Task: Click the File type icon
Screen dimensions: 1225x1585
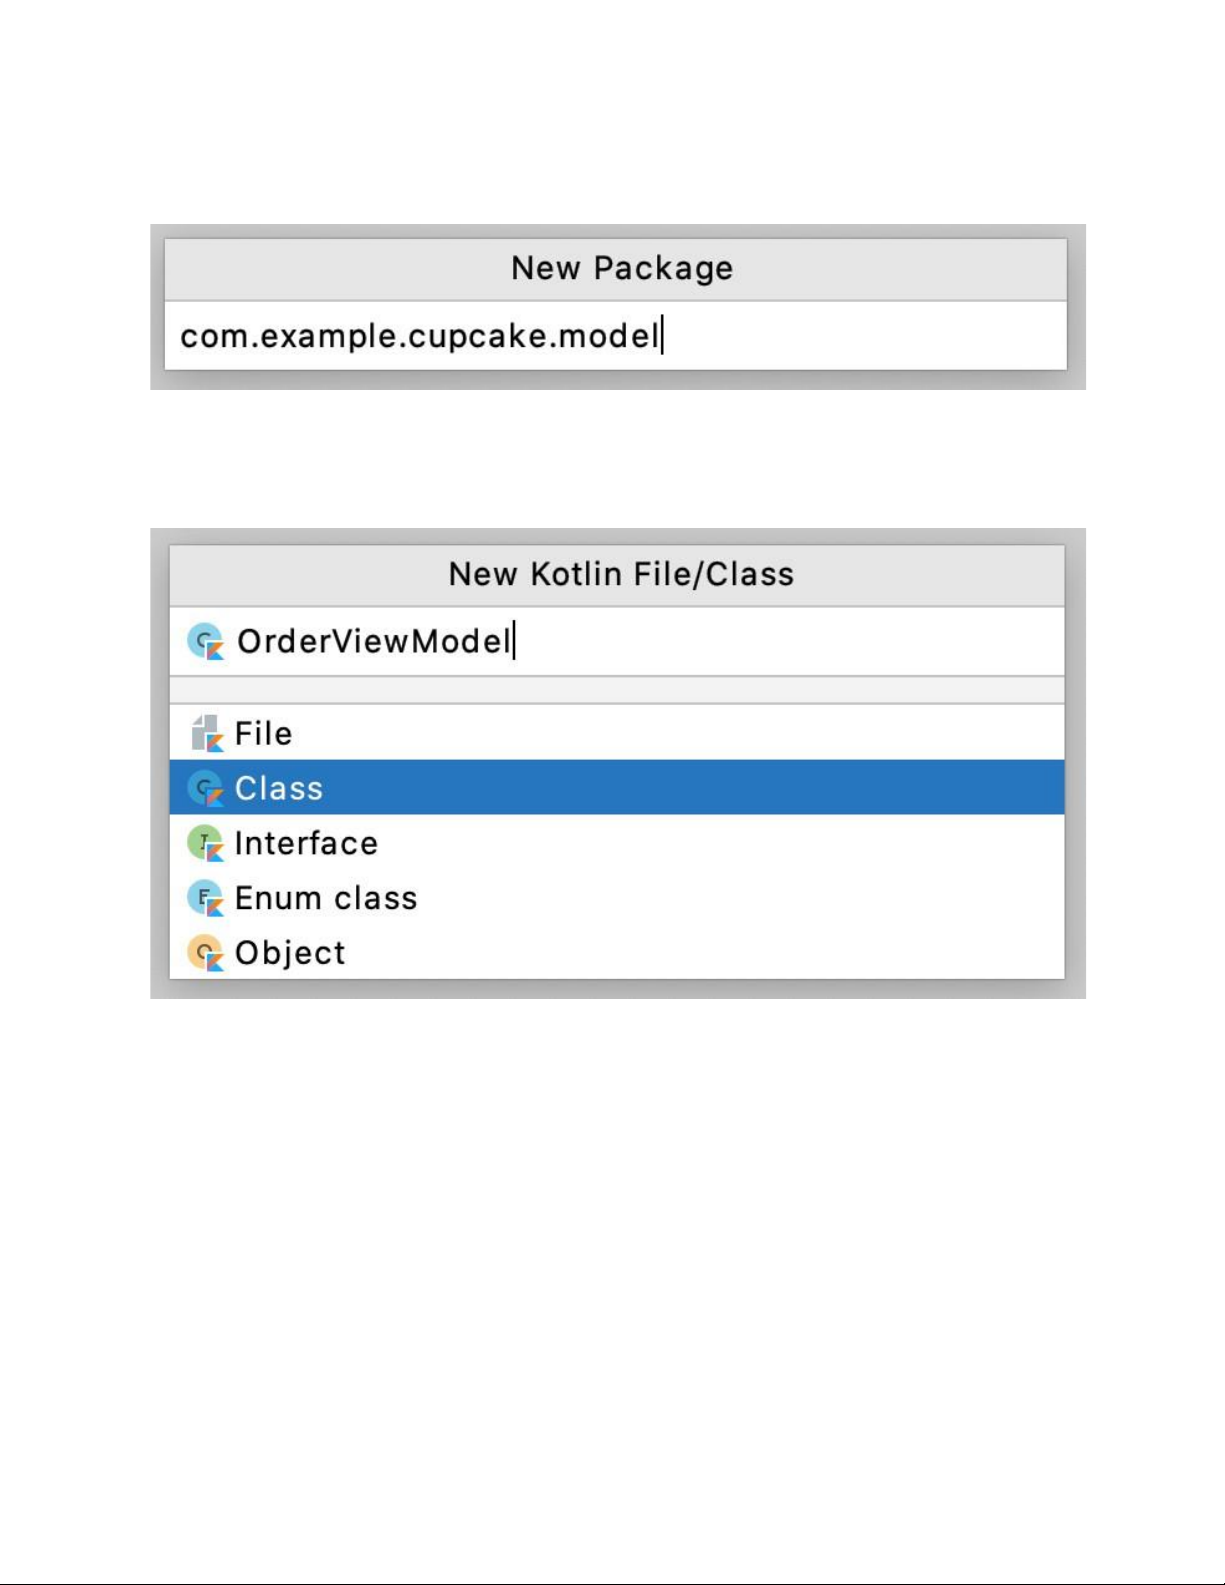Action: (x=206, y=734)
